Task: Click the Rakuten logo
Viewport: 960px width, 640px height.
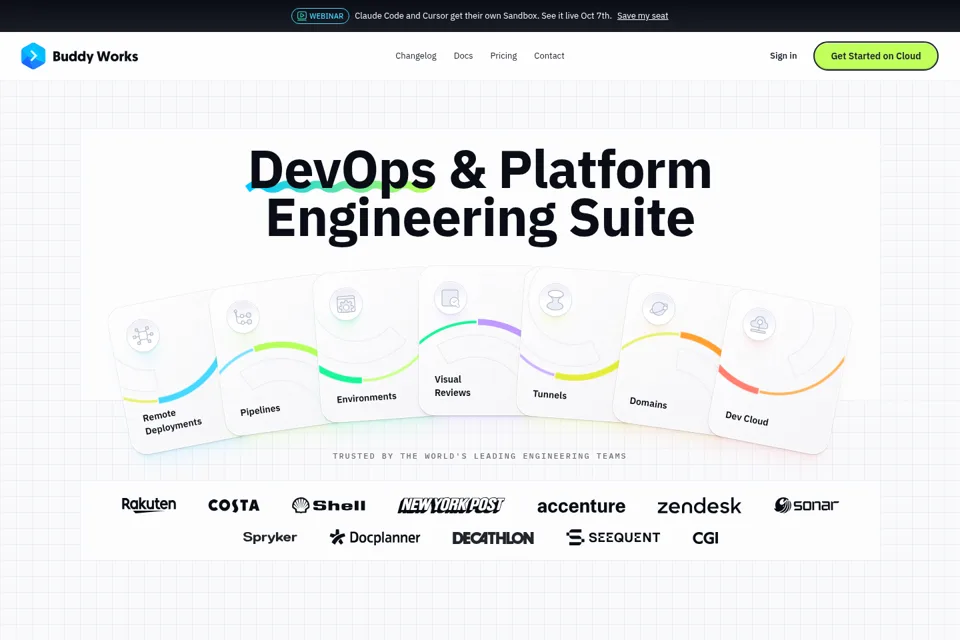Action: tap(149, 505)
